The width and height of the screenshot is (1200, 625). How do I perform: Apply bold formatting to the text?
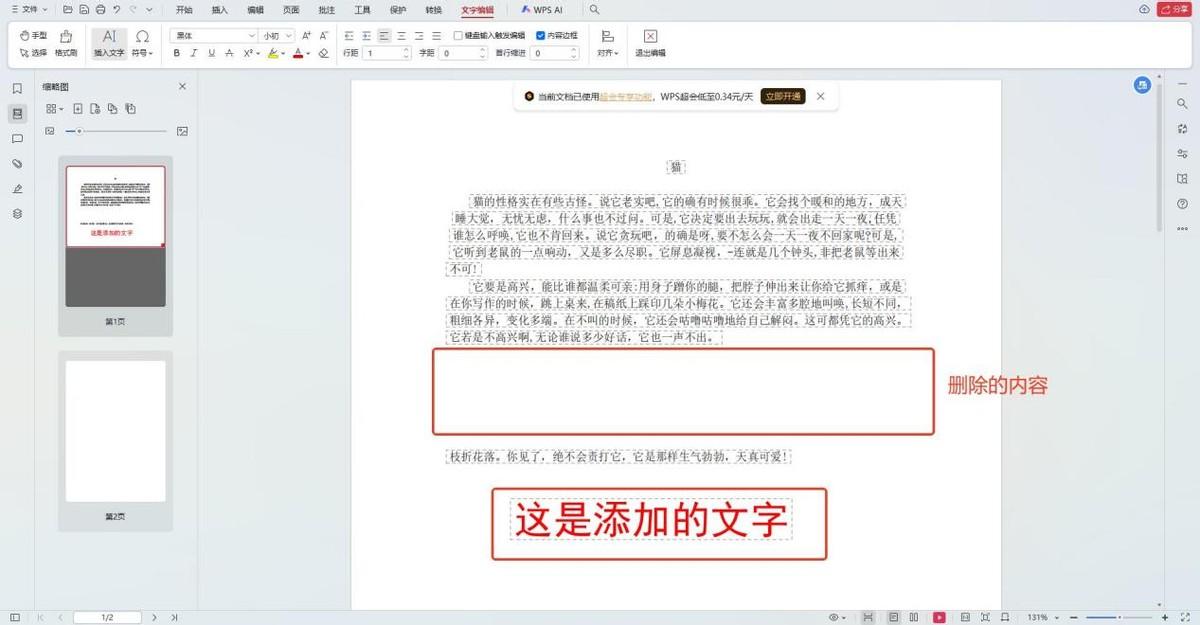(177, 53)
